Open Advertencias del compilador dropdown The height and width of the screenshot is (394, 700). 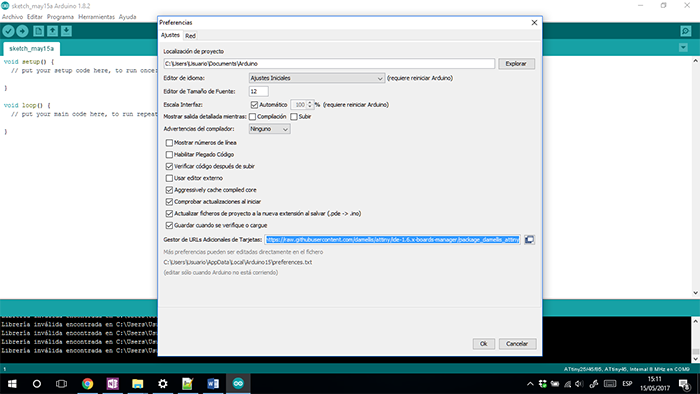[x=270, y=129]
